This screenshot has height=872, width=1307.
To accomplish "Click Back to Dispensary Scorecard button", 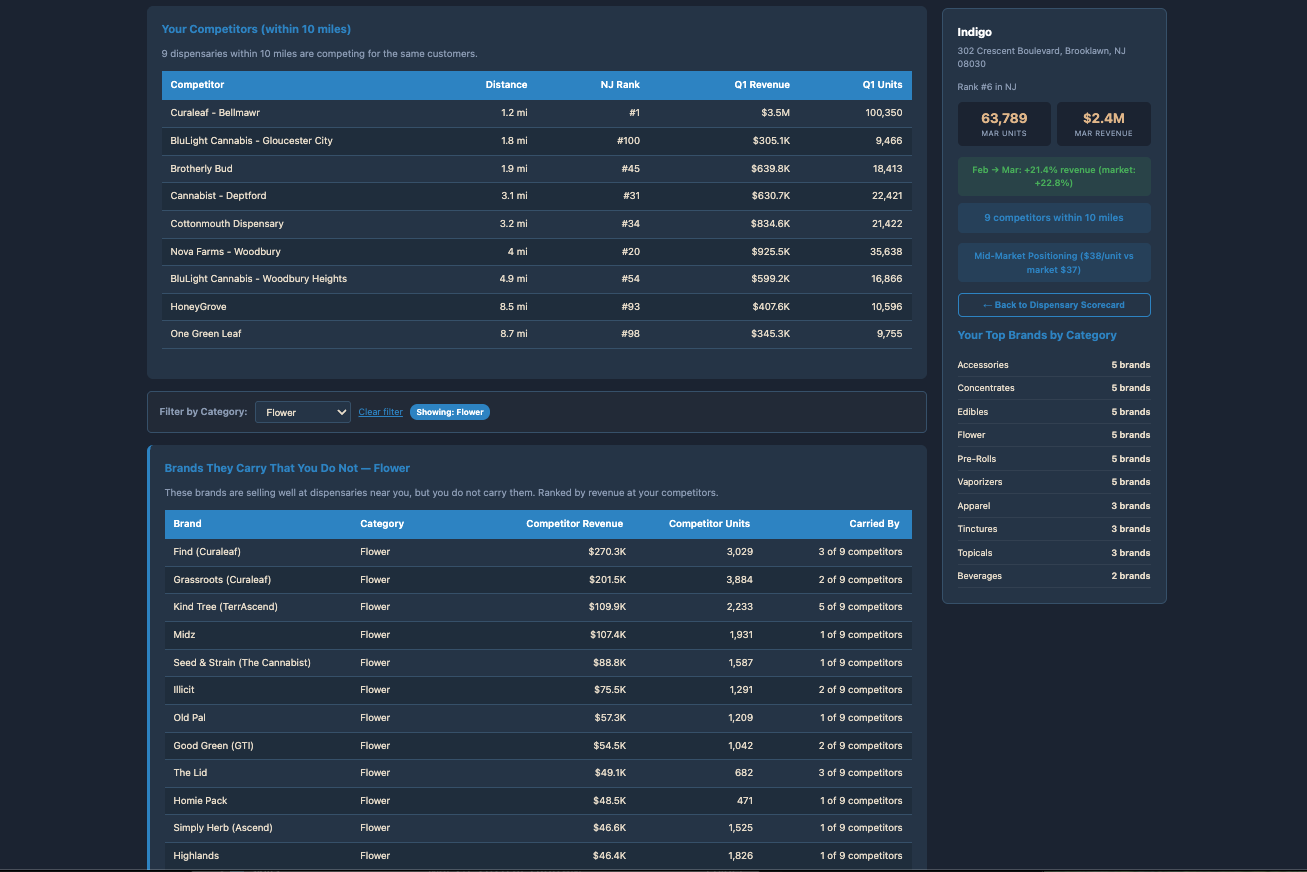I will pyautogui.click(x=1054, y=305).
